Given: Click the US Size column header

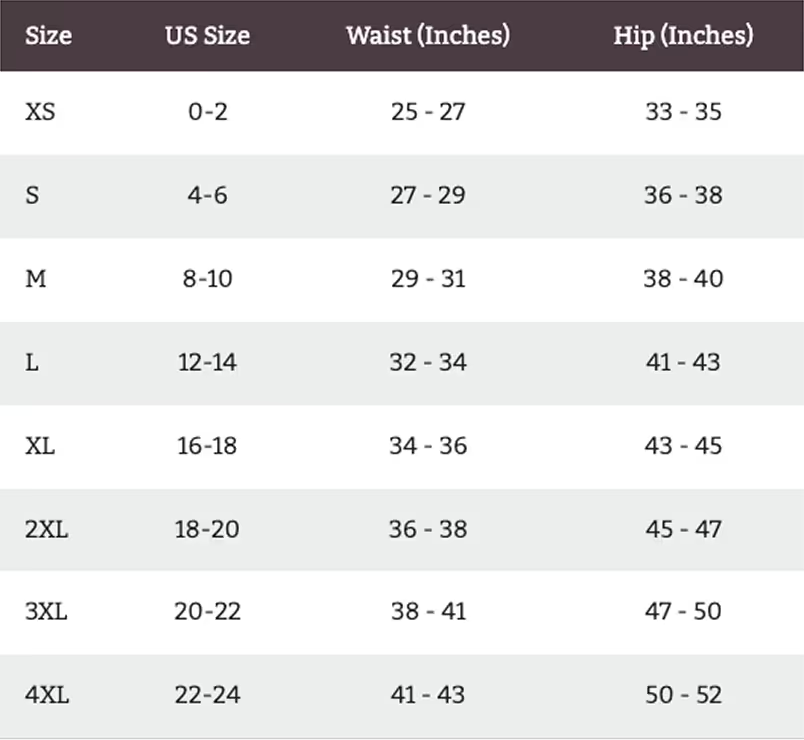Looking at the screenshot, I should [207, 36].
